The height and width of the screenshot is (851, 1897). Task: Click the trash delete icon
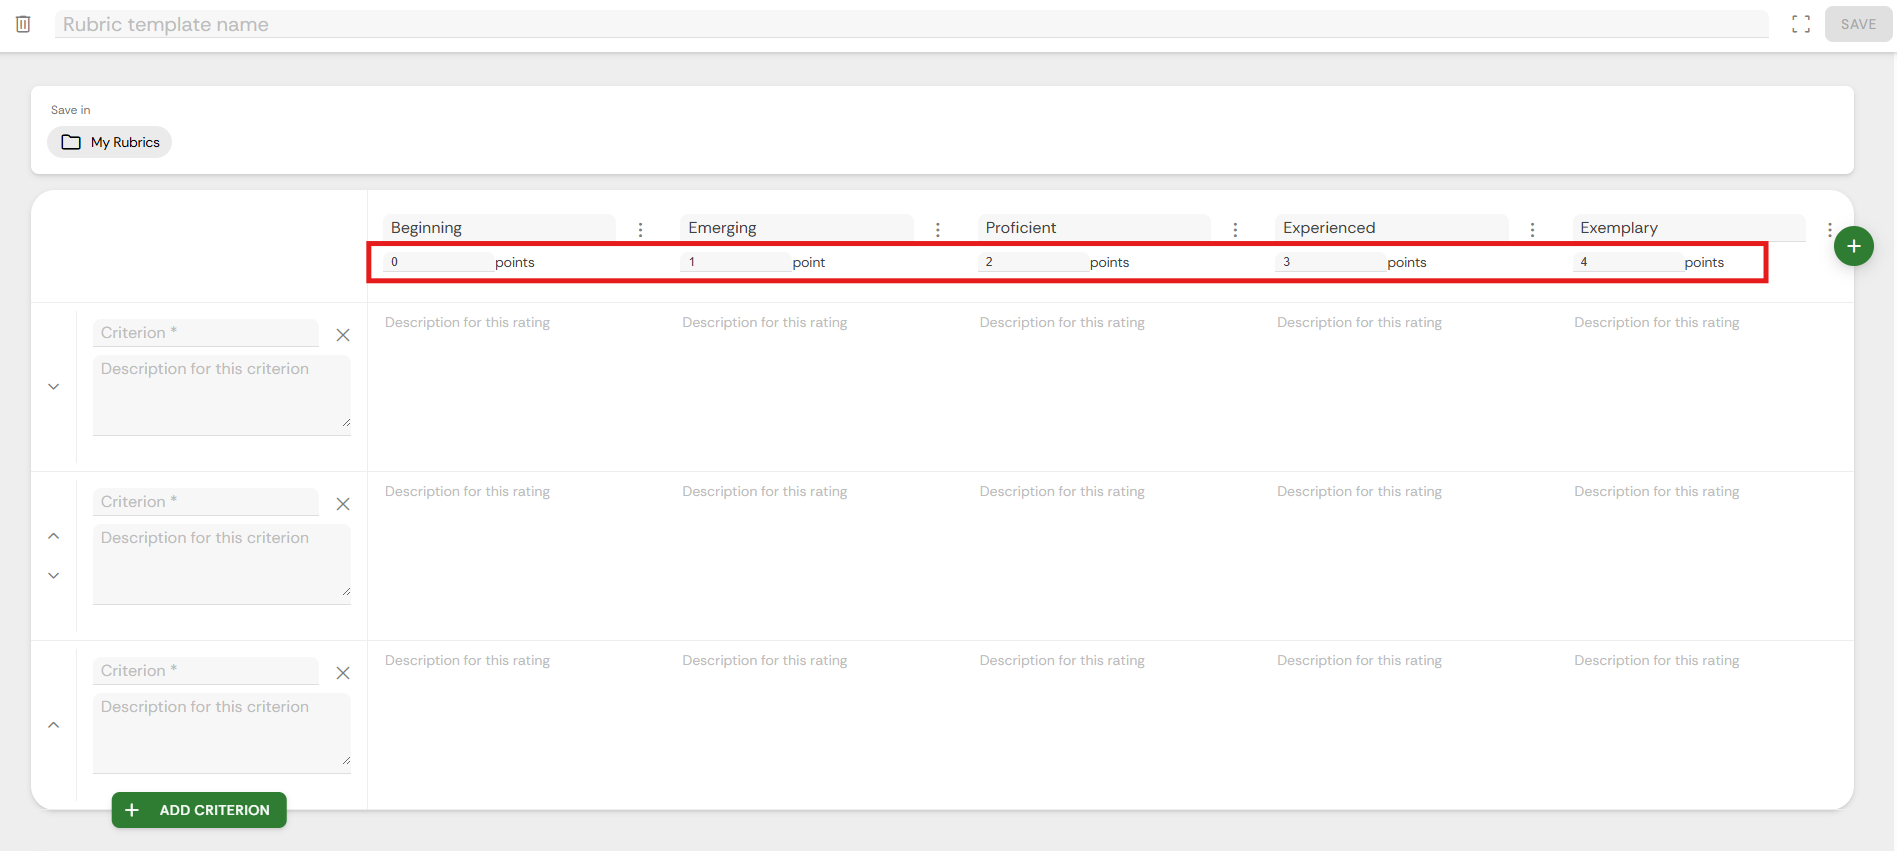pos(23,24)
